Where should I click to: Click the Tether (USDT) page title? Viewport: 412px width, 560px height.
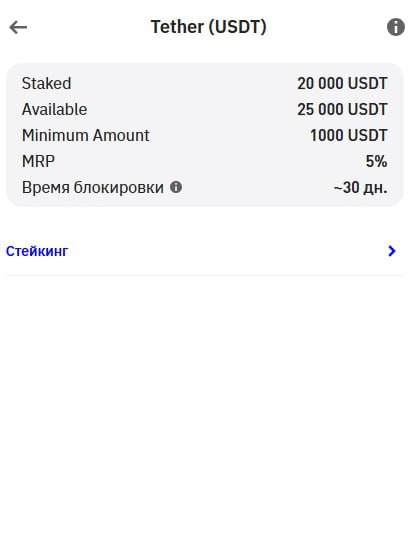click(x=208, y=27)
